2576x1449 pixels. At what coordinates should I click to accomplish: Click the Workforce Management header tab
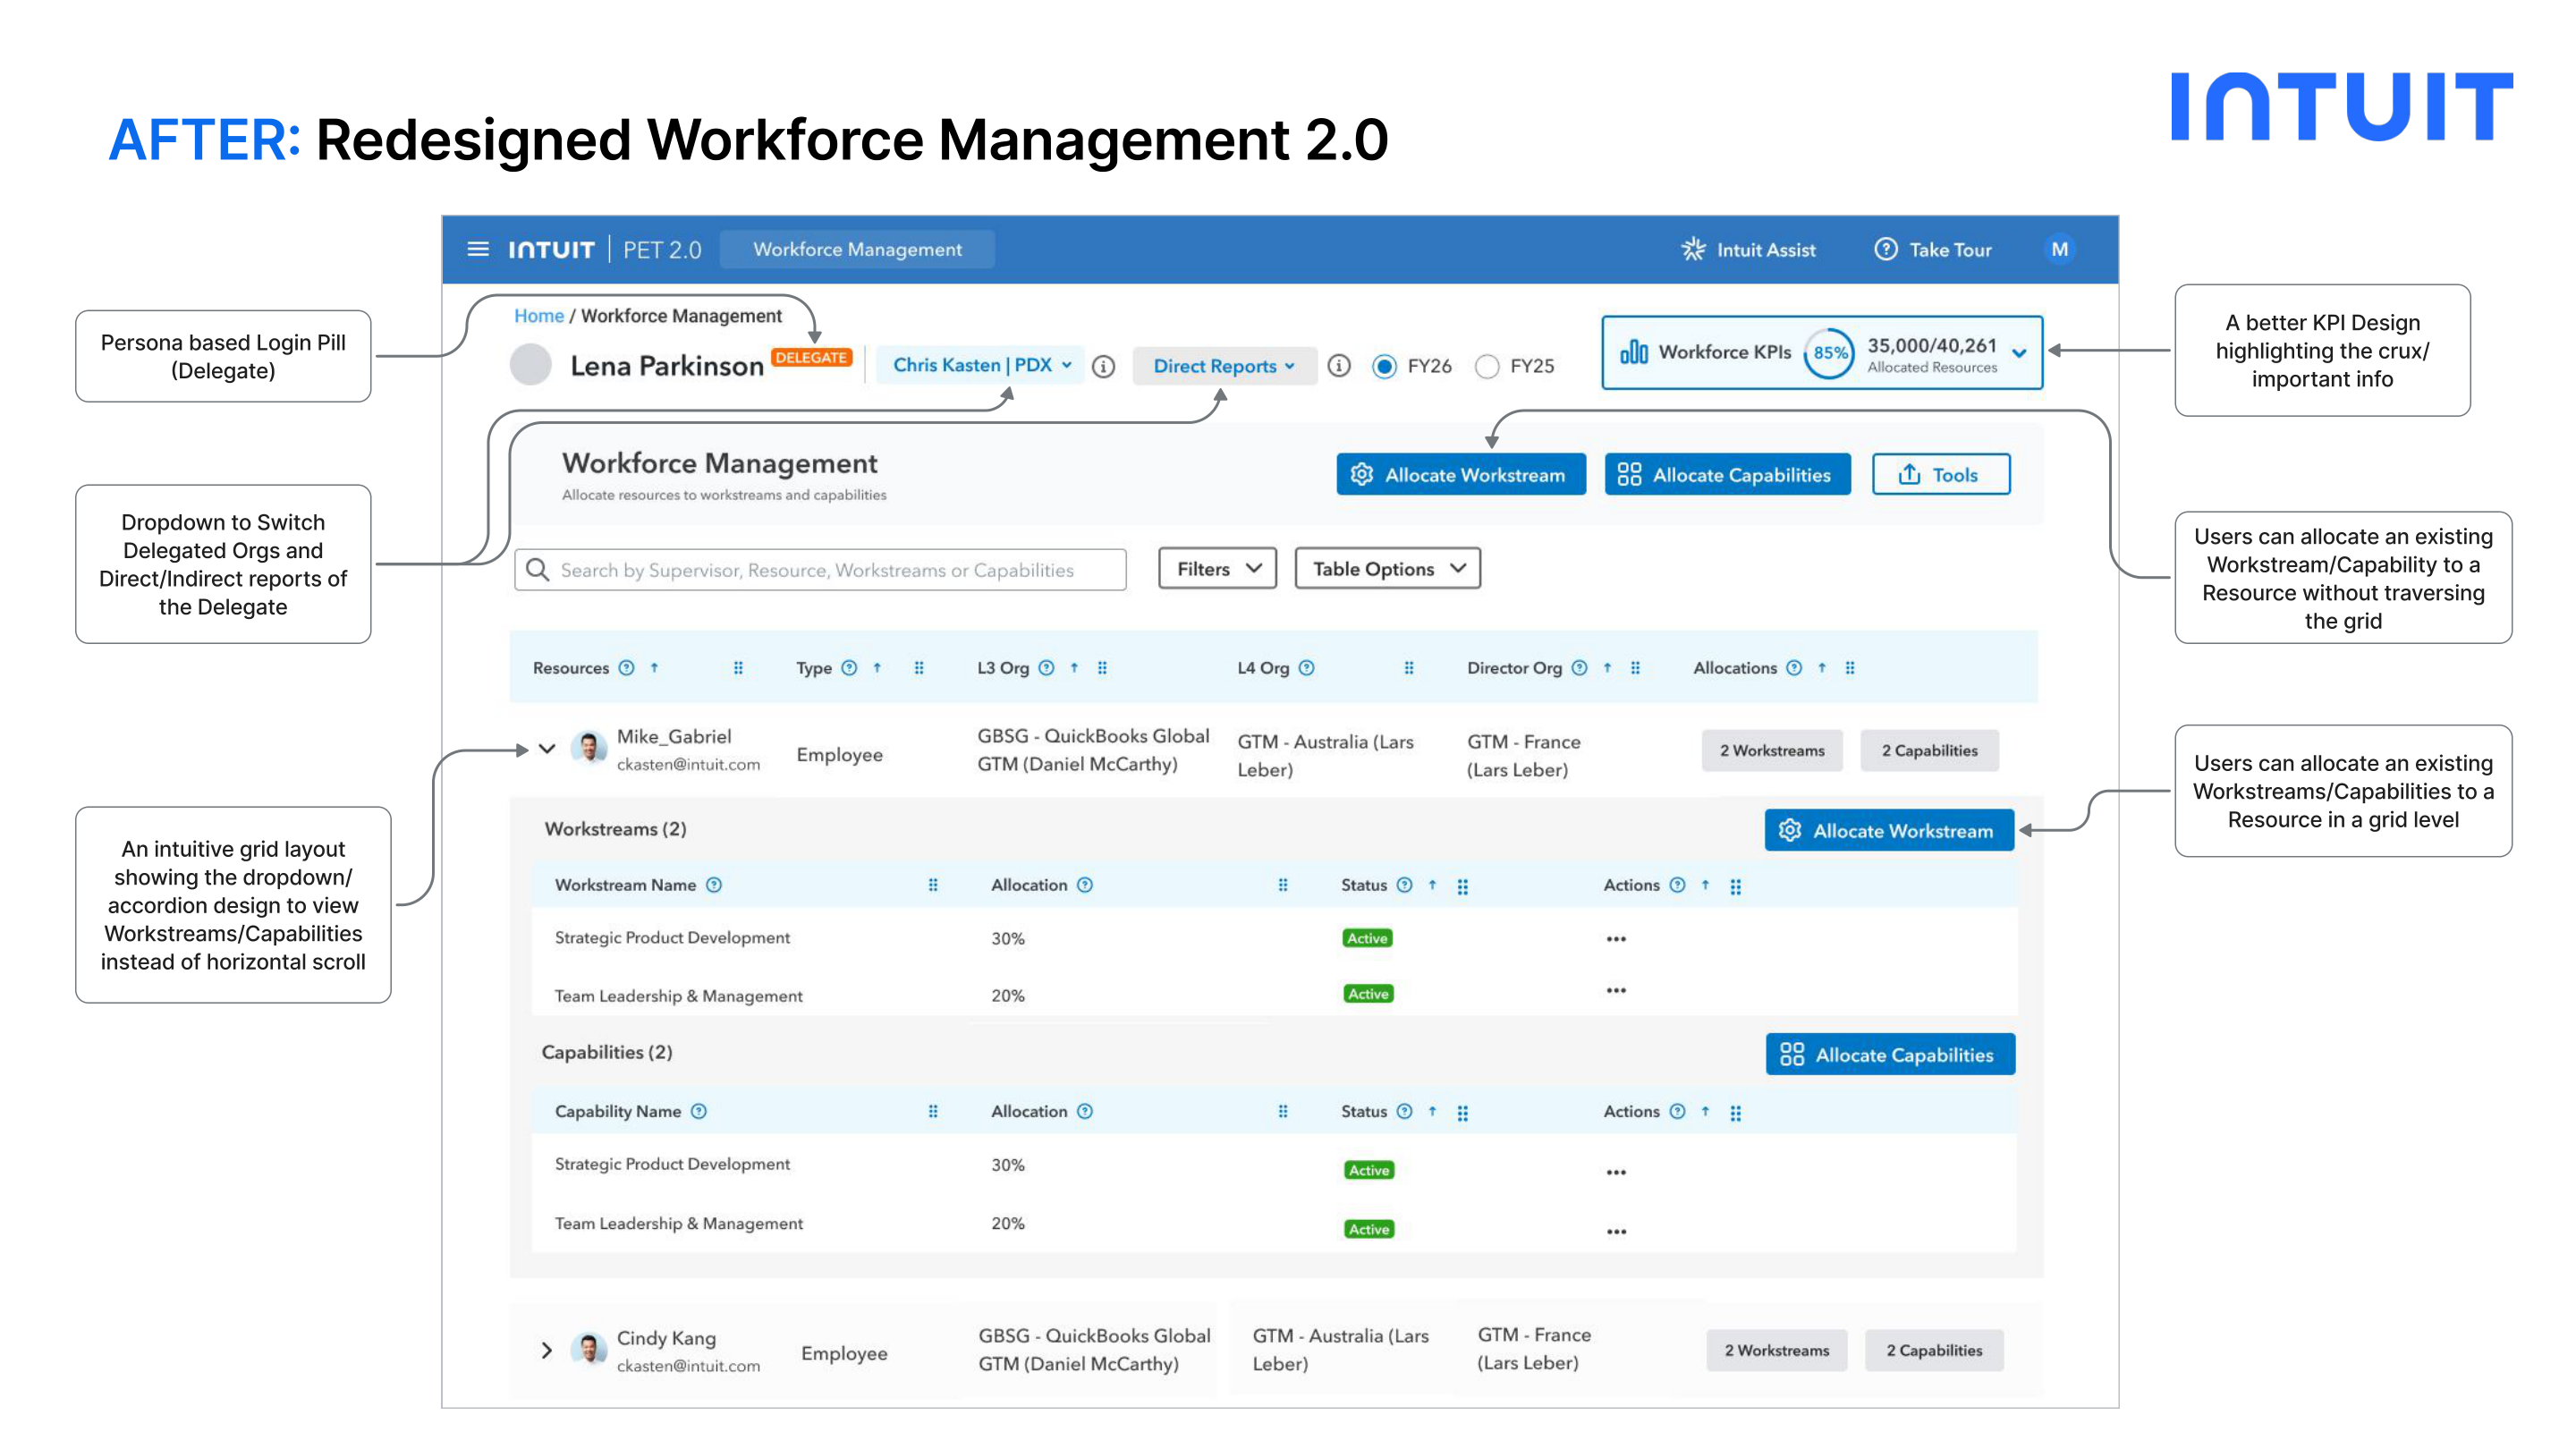pos(857,249)
